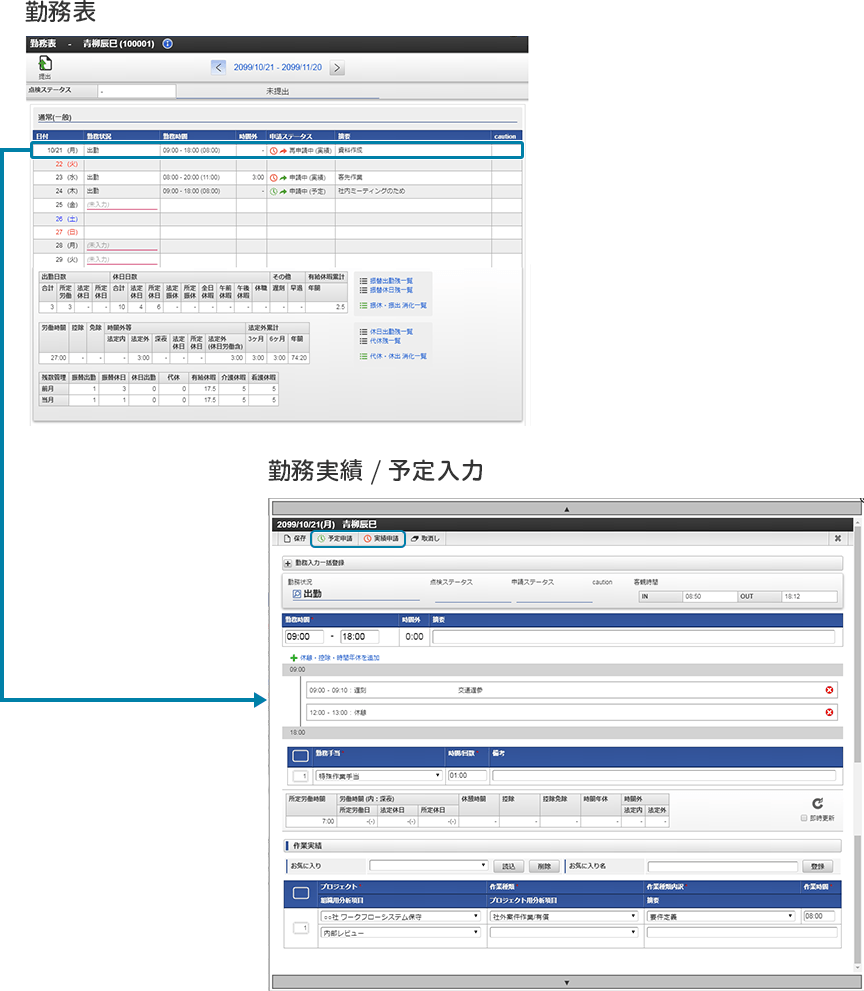The image size is (864, 991).
Task: Open the 社外案件作業/有償 dropdown
Action: (564, 916)
